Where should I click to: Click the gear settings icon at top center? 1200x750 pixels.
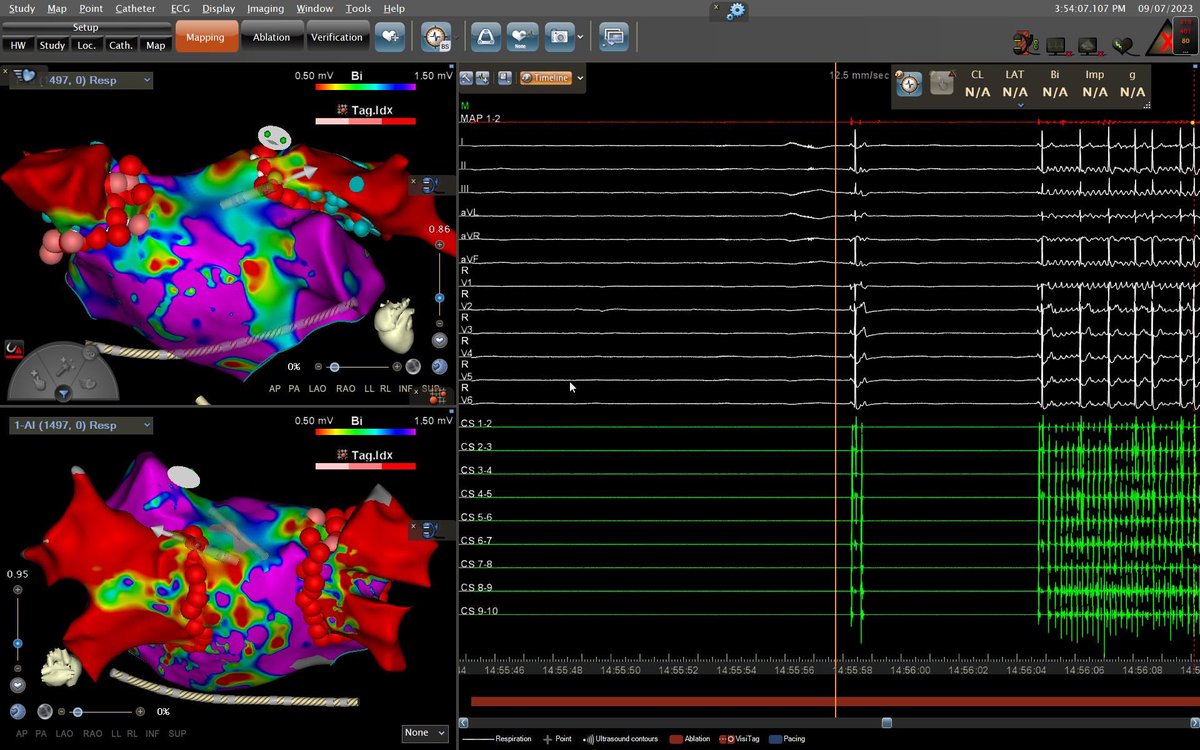(737, 10)
